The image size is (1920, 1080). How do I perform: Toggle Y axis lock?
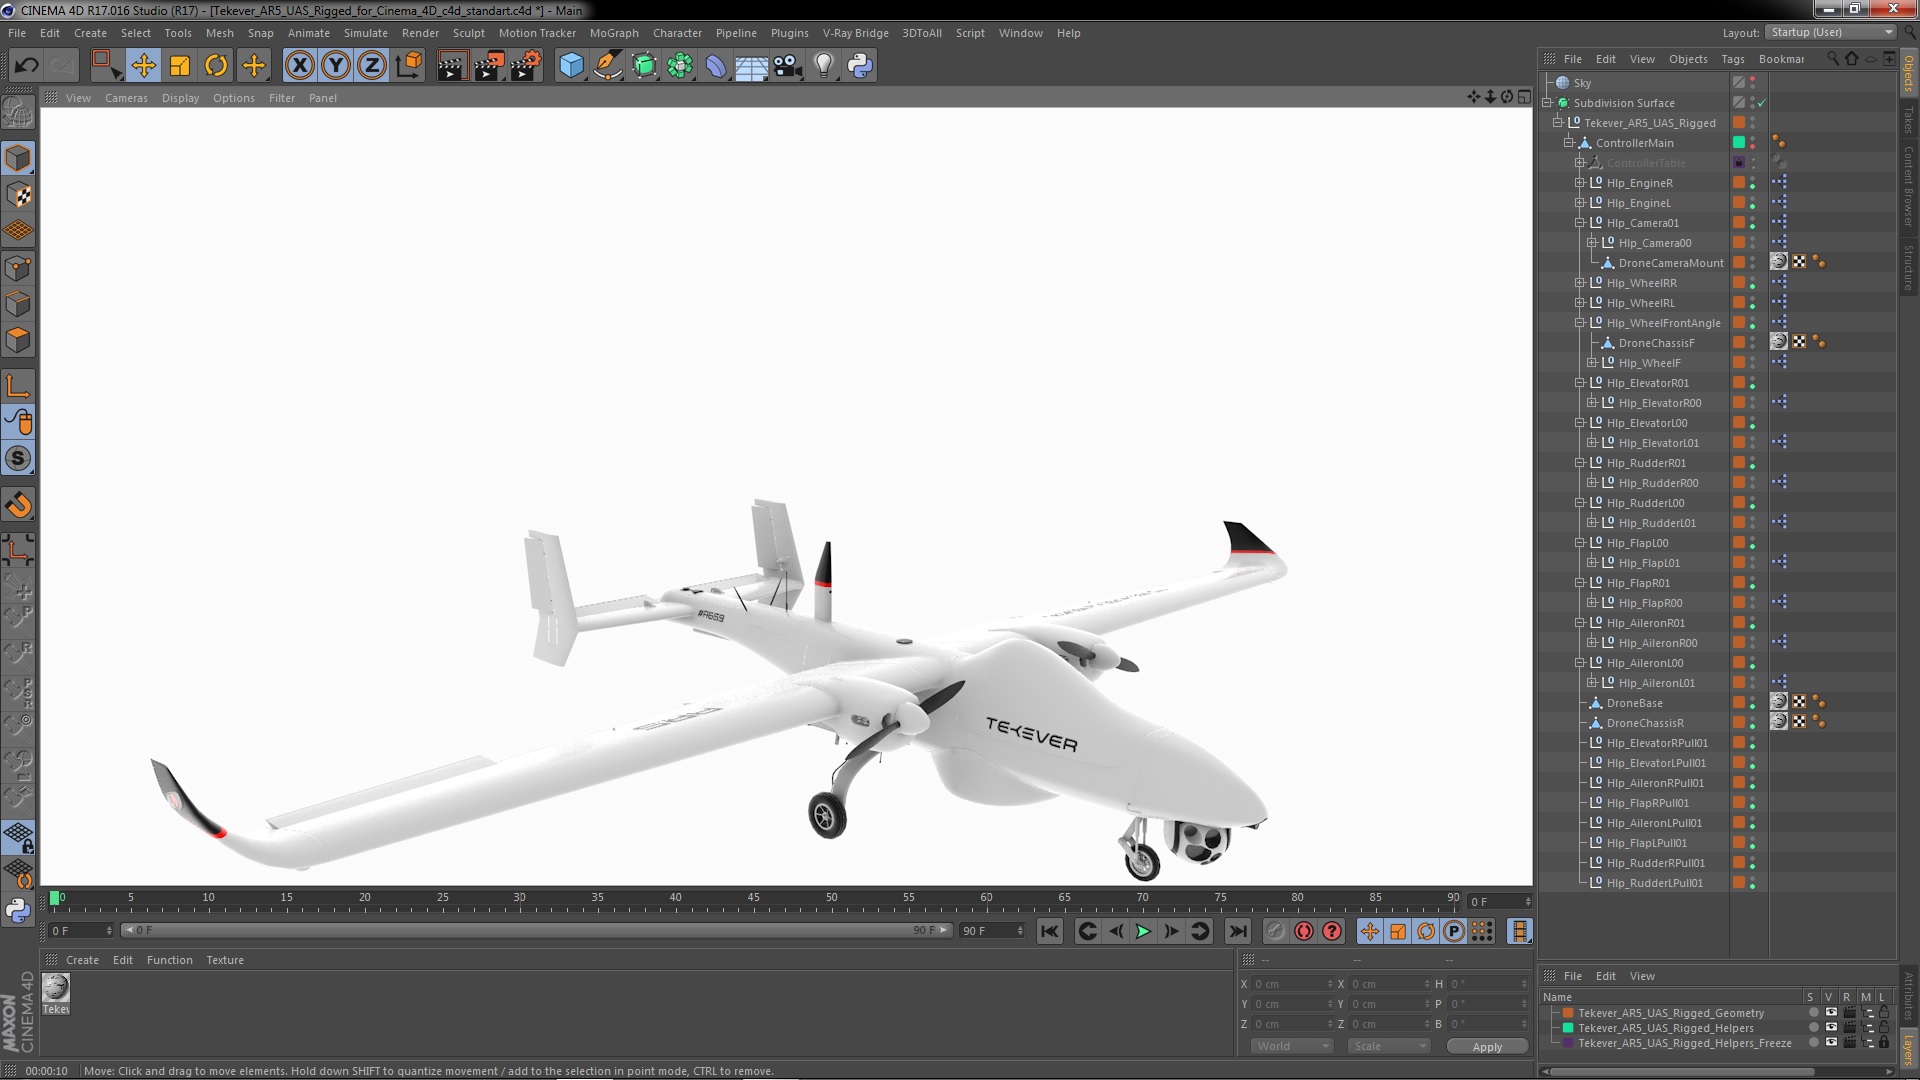(336, 66)
